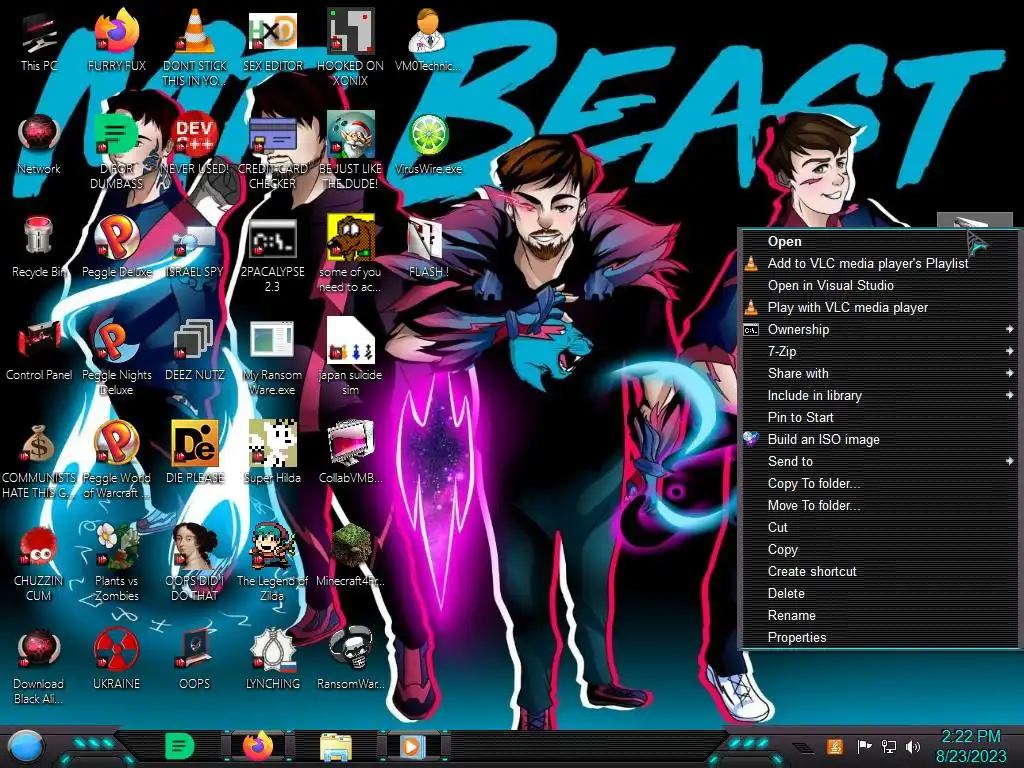This screenshot has height=768, width=1024.
Task: Select the VirusWire.exe lime icon
Action: tap(428, 144)
